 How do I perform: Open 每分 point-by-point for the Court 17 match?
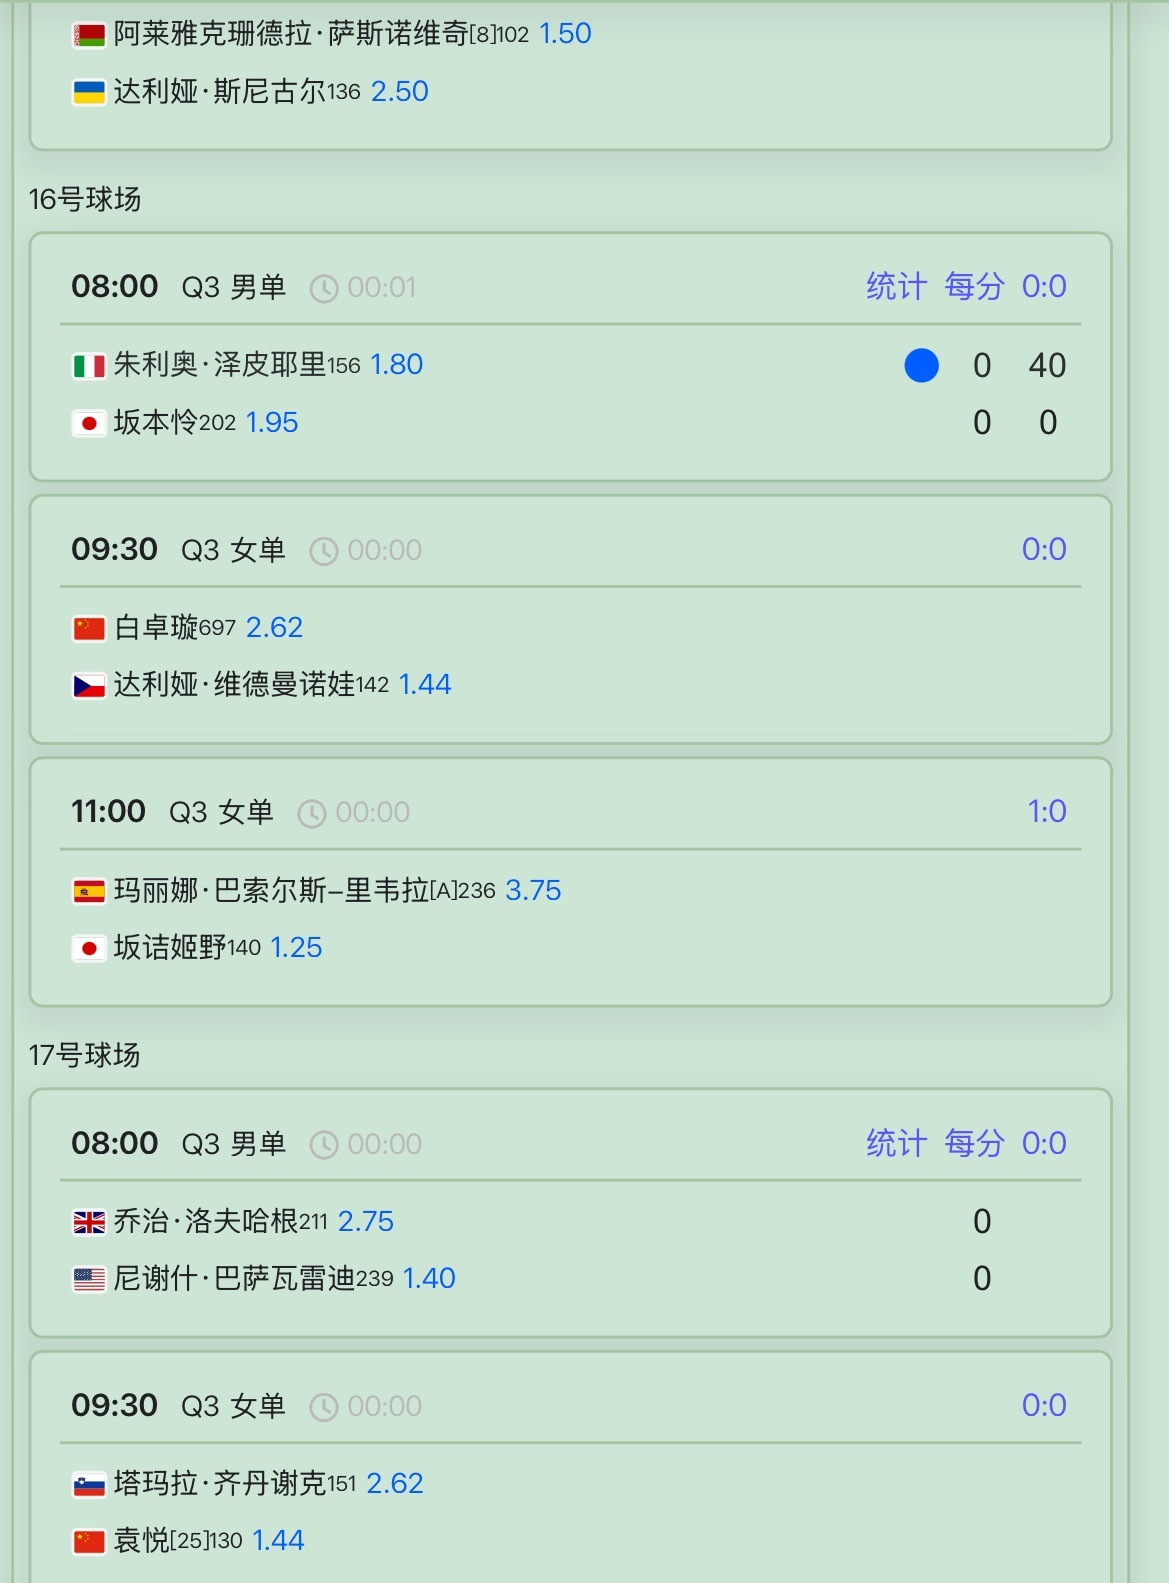(x=974, y=1143)
